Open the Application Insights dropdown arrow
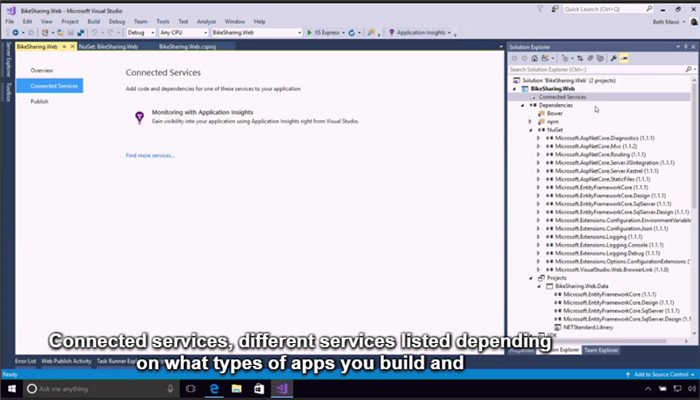This screenshot has width=700, height=400. 449,33
